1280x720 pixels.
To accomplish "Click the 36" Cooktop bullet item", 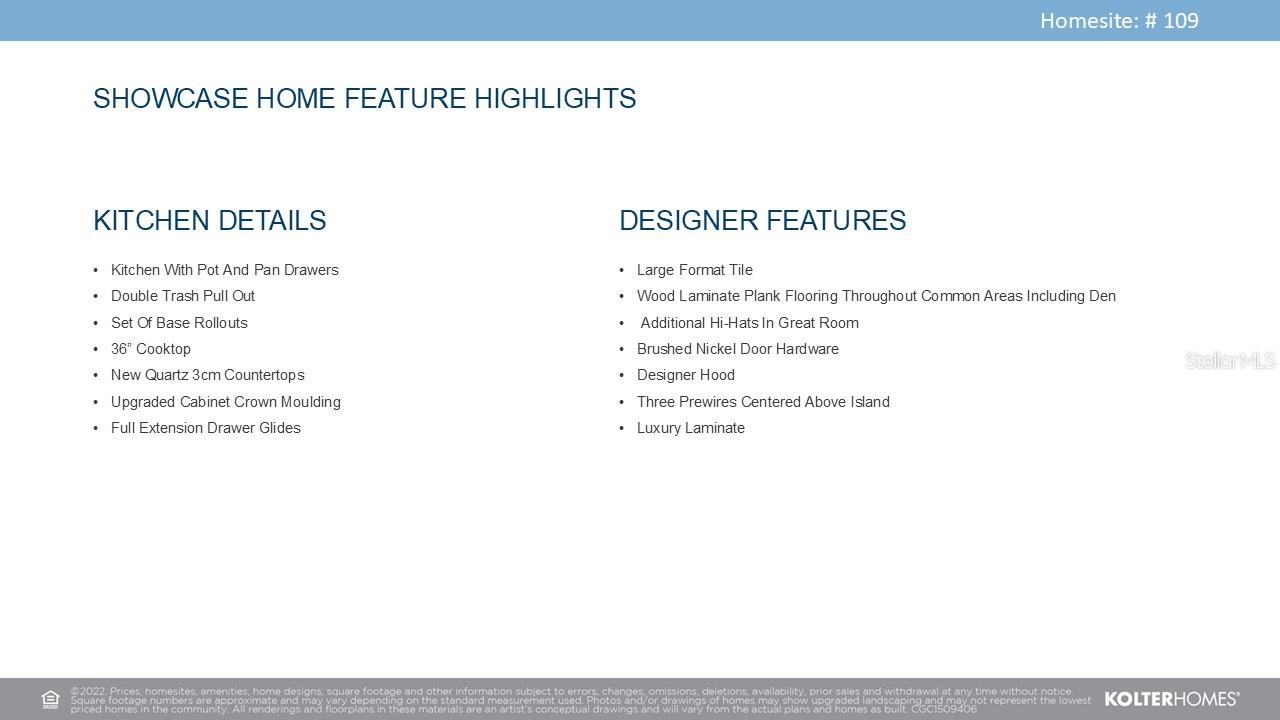I will click(150, 349).
